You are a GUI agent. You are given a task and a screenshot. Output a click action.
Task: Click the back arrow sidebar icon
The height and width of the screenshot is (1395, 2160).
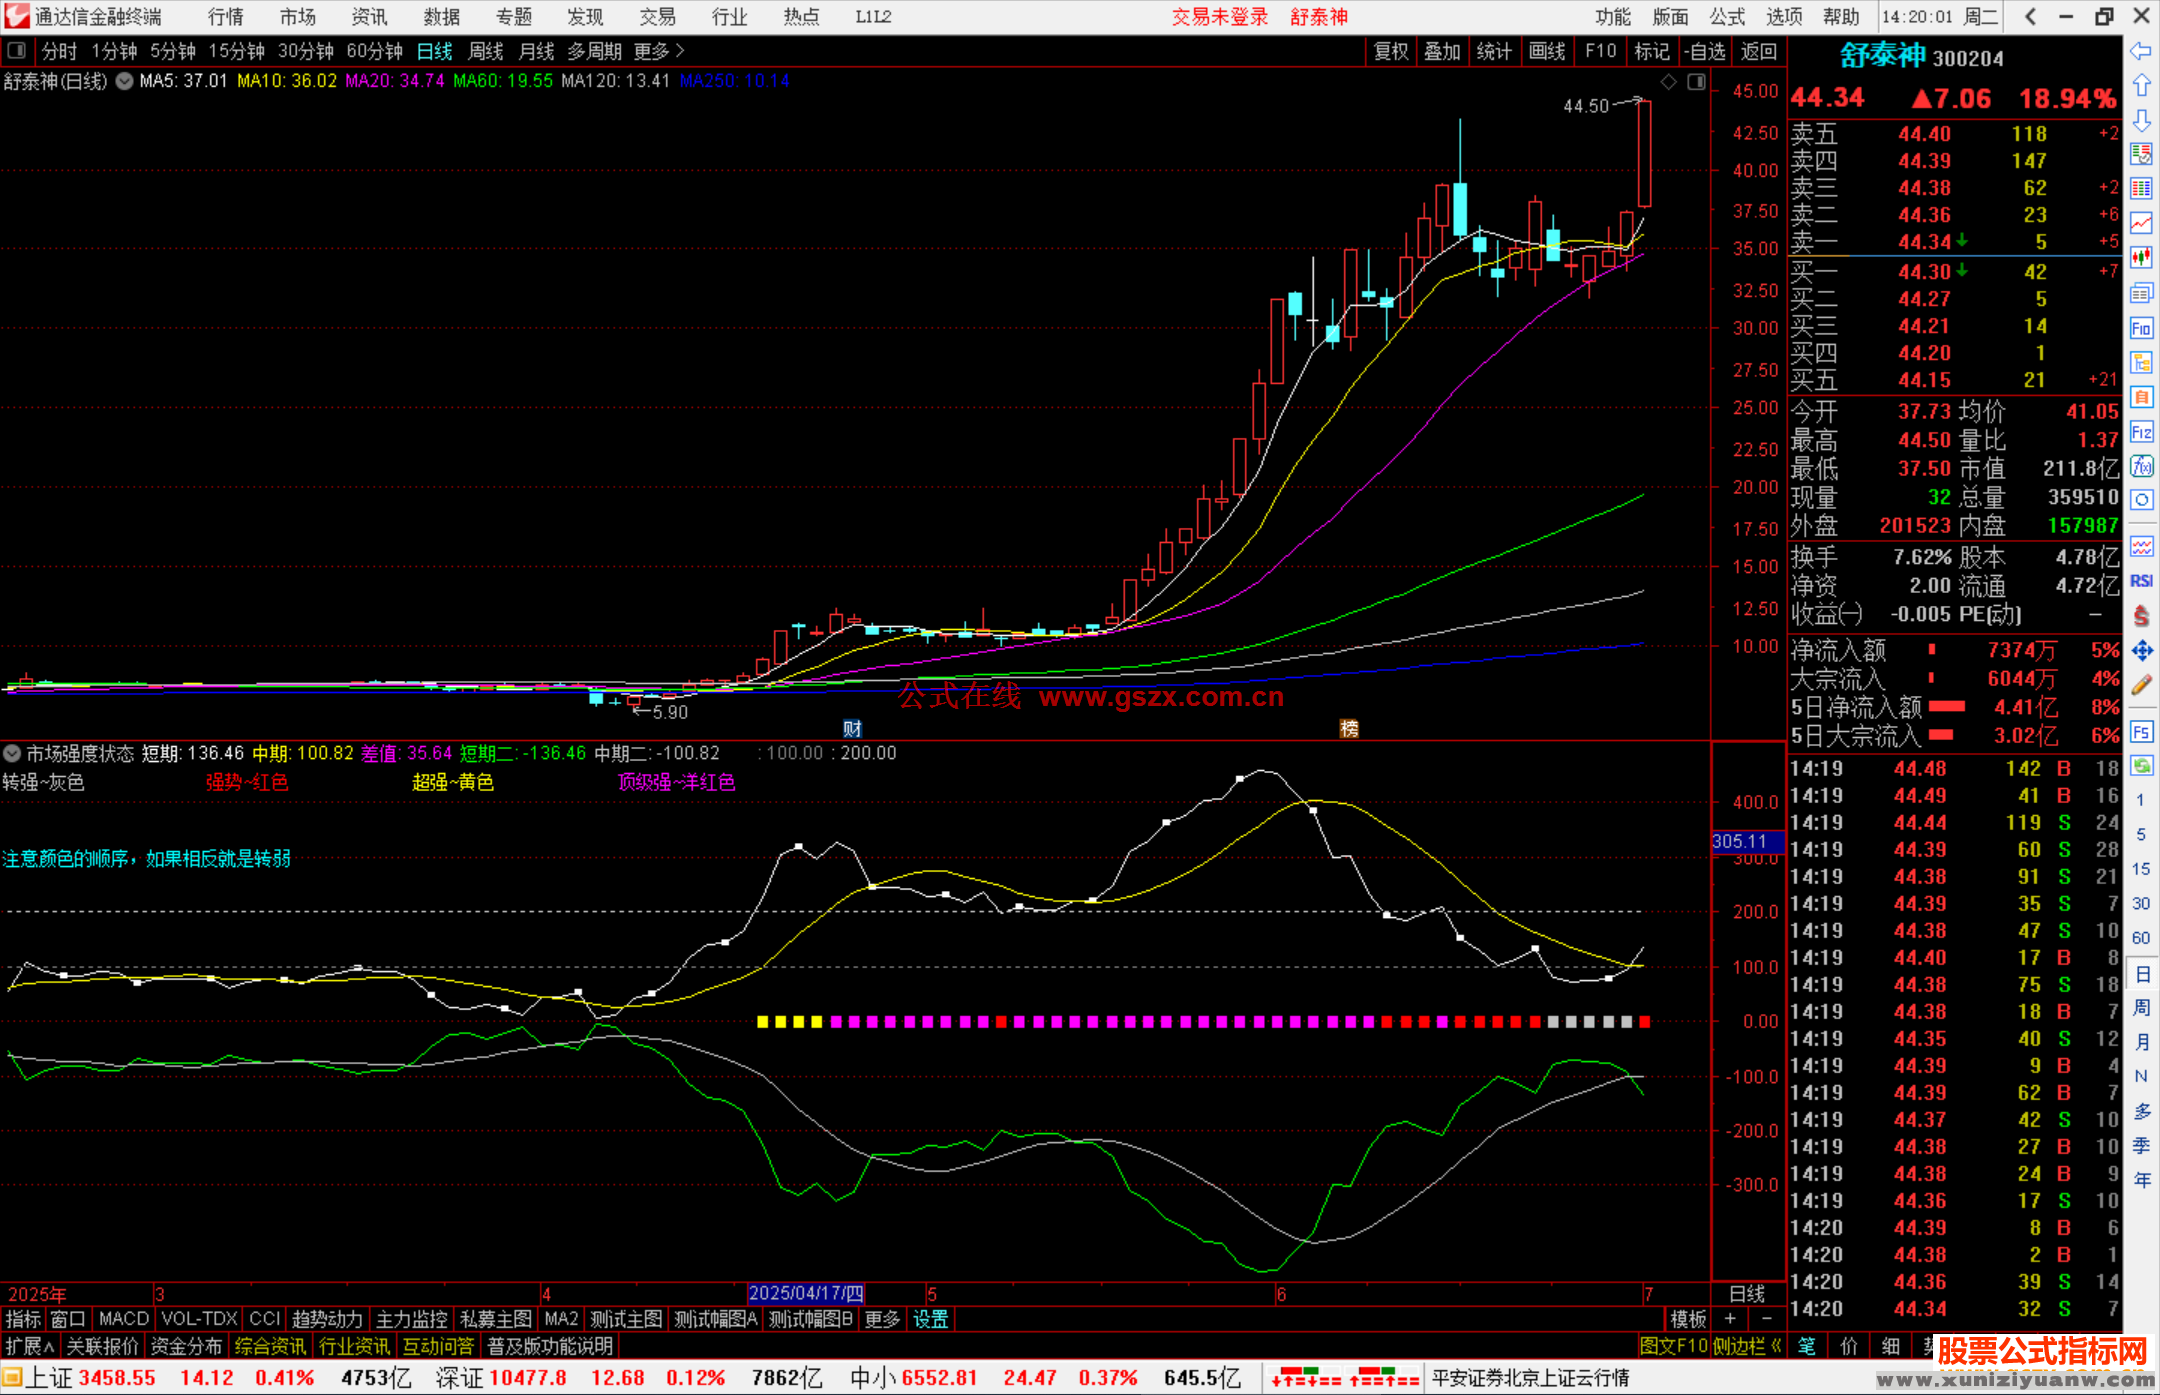2141,51
